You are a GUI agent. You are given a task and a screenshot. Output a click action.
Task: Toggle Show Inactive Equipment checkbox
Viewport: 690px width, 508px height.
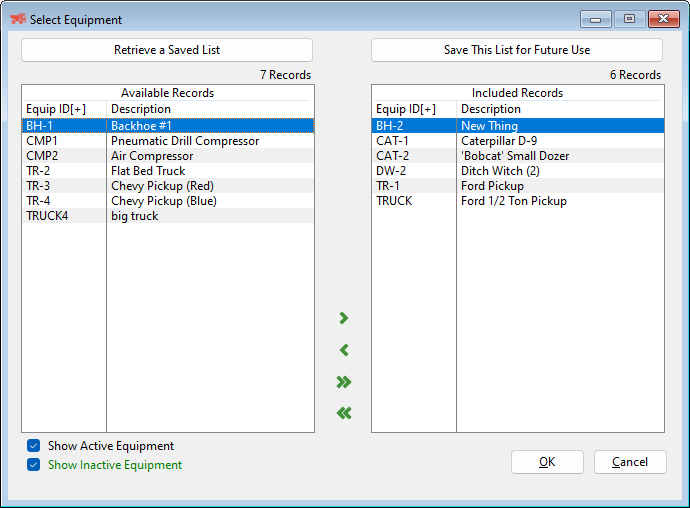click(34, 465)
